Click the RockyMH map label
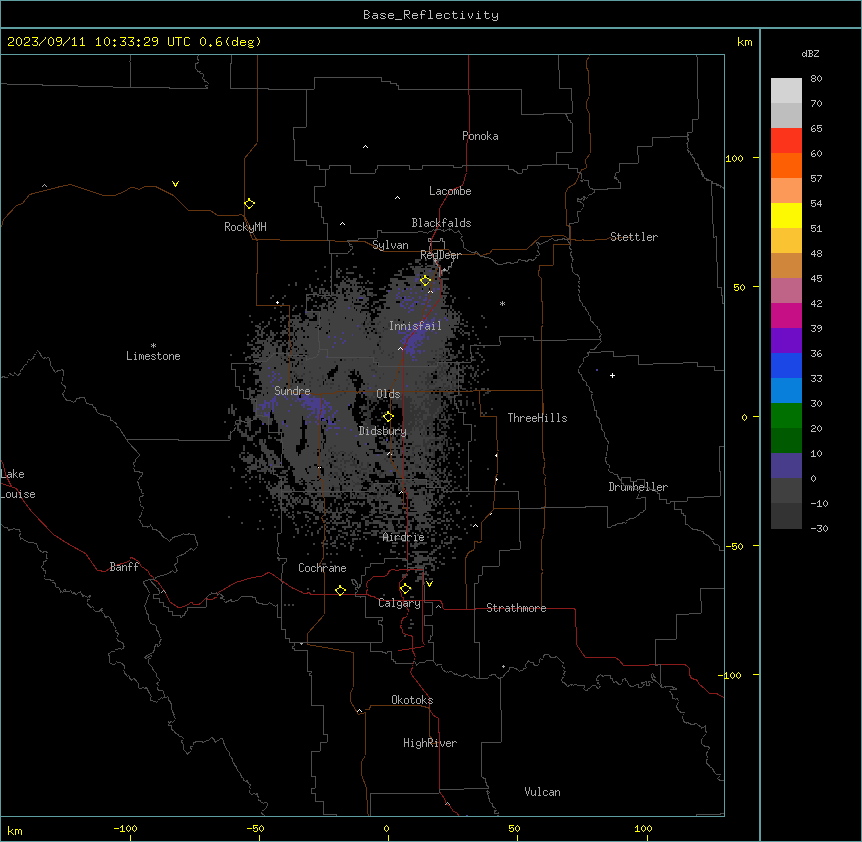 pos(245,227)
